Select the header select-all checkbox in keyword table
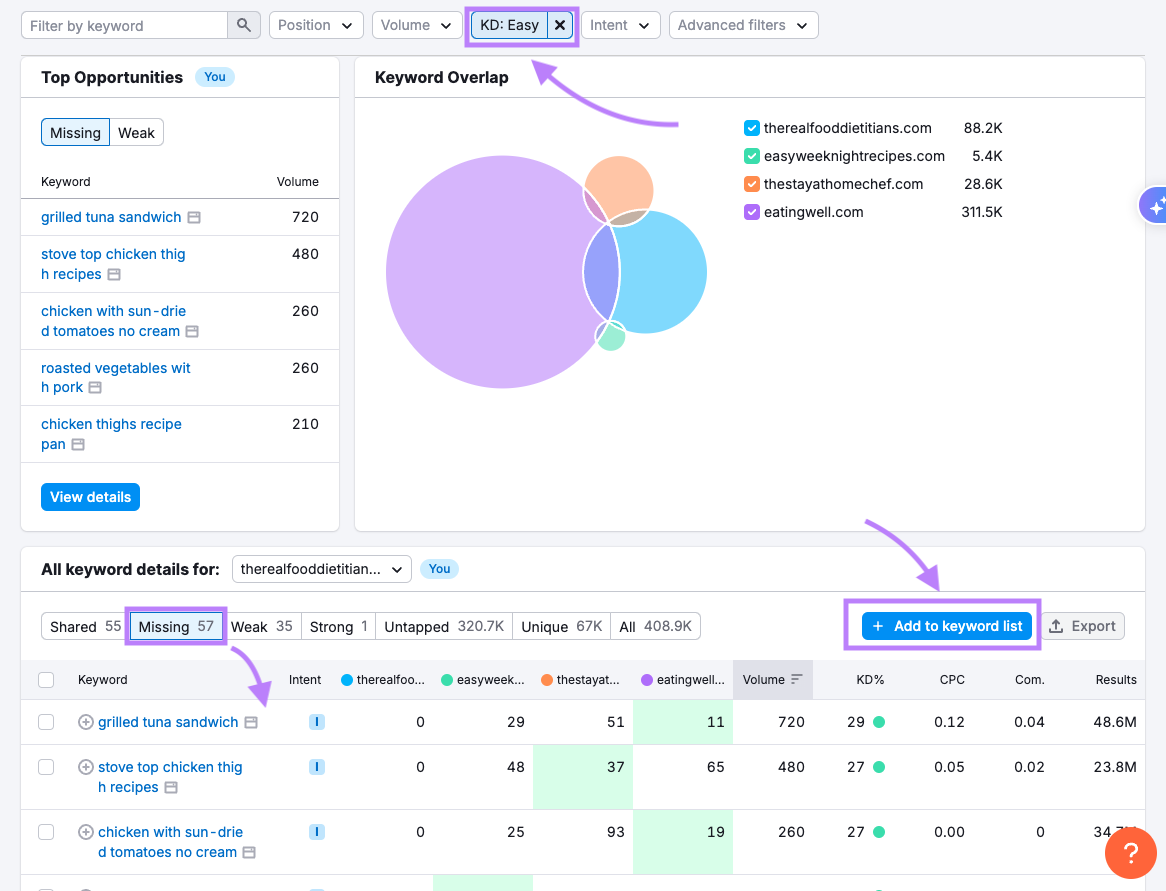 pyautogui.click(x=46, y=679)
